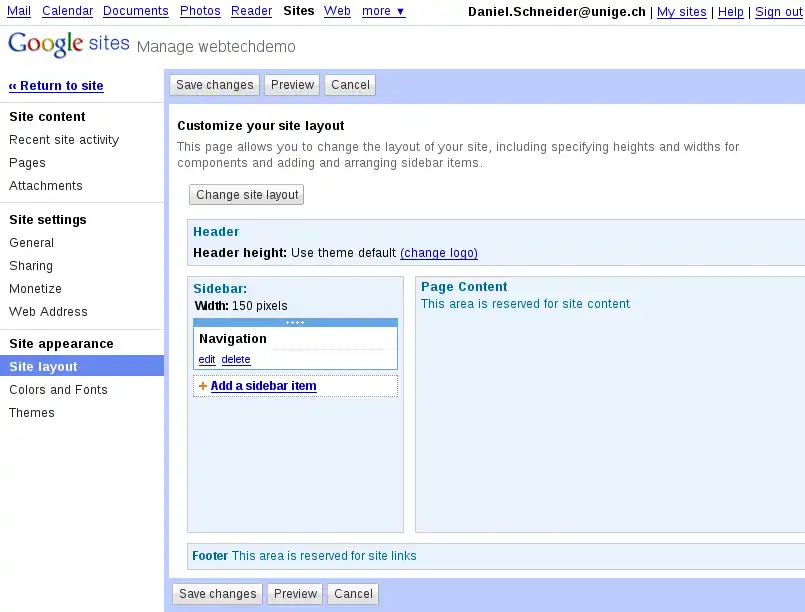Click the top Preview button
The image size is (805, 612).
[x=292, y=85]
